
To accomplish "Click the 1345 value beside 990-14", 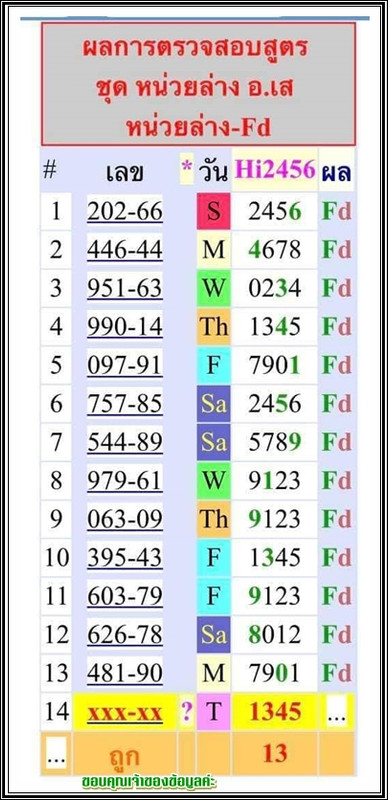I will (x=275, y=327).
